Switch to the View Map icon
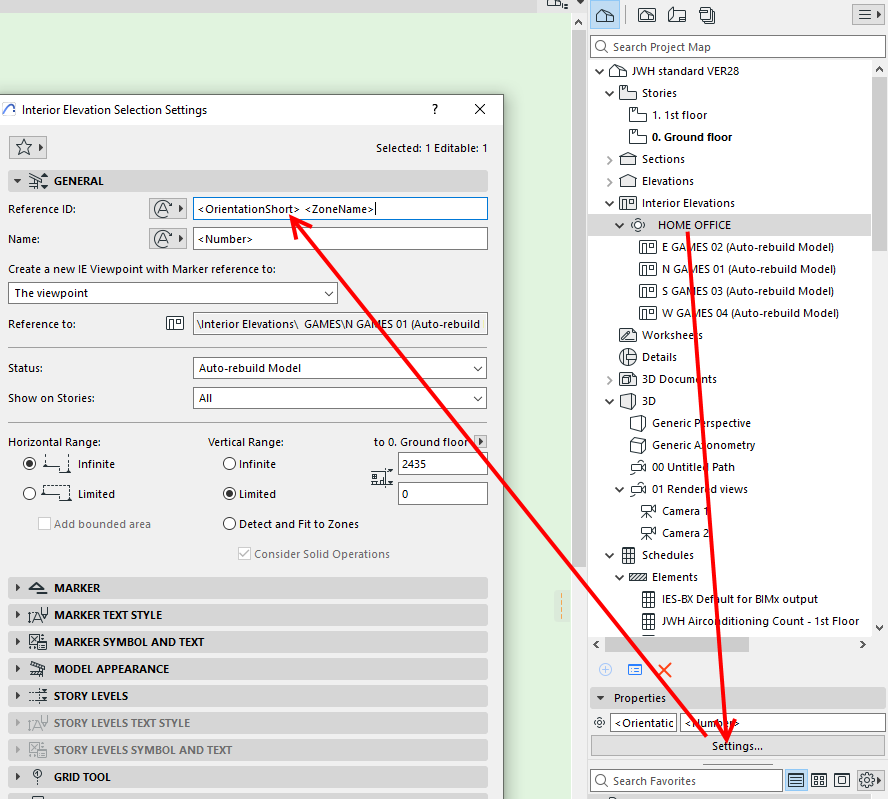This screenshot has height=799, width=888. pyautogui.click(x=647, y=15)
